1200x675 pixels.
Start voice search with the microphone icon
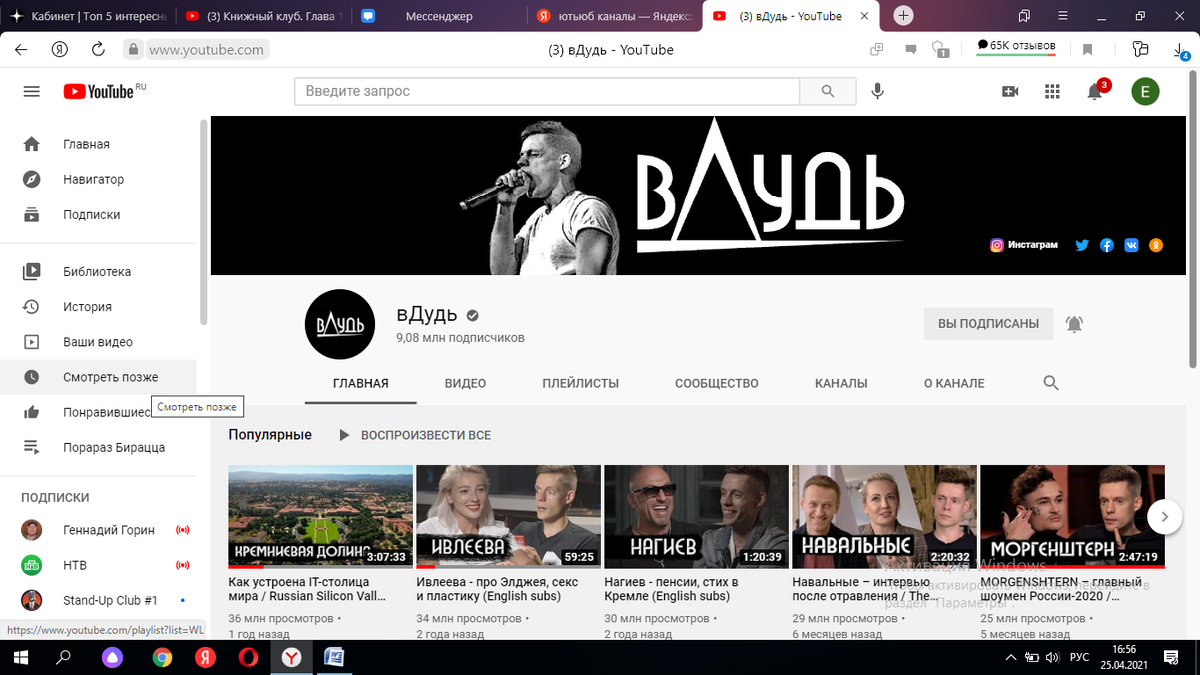click(x=877, y=91)
